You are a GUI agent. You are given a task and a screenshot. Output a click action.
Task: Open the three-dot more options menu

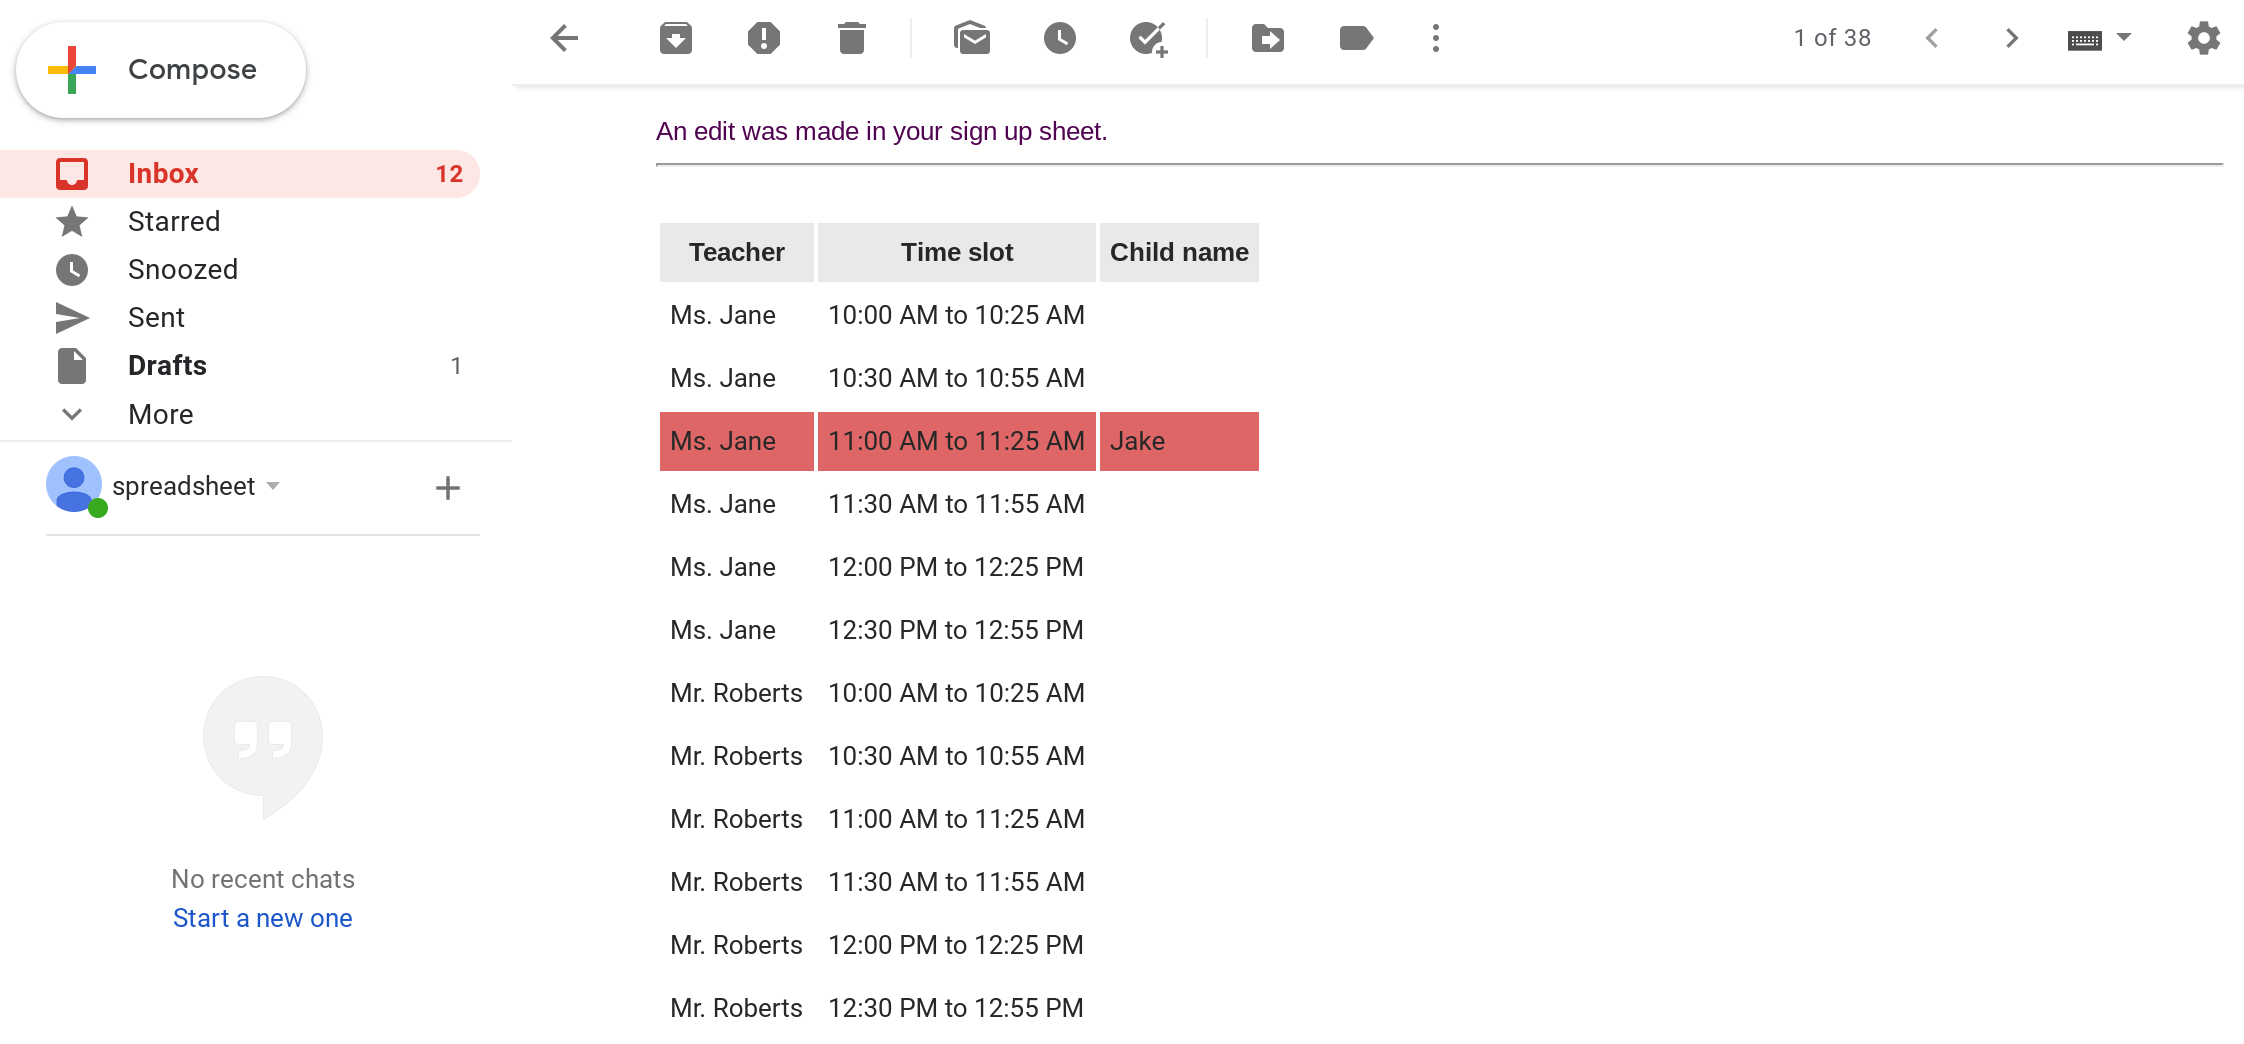click(1436, 39)
